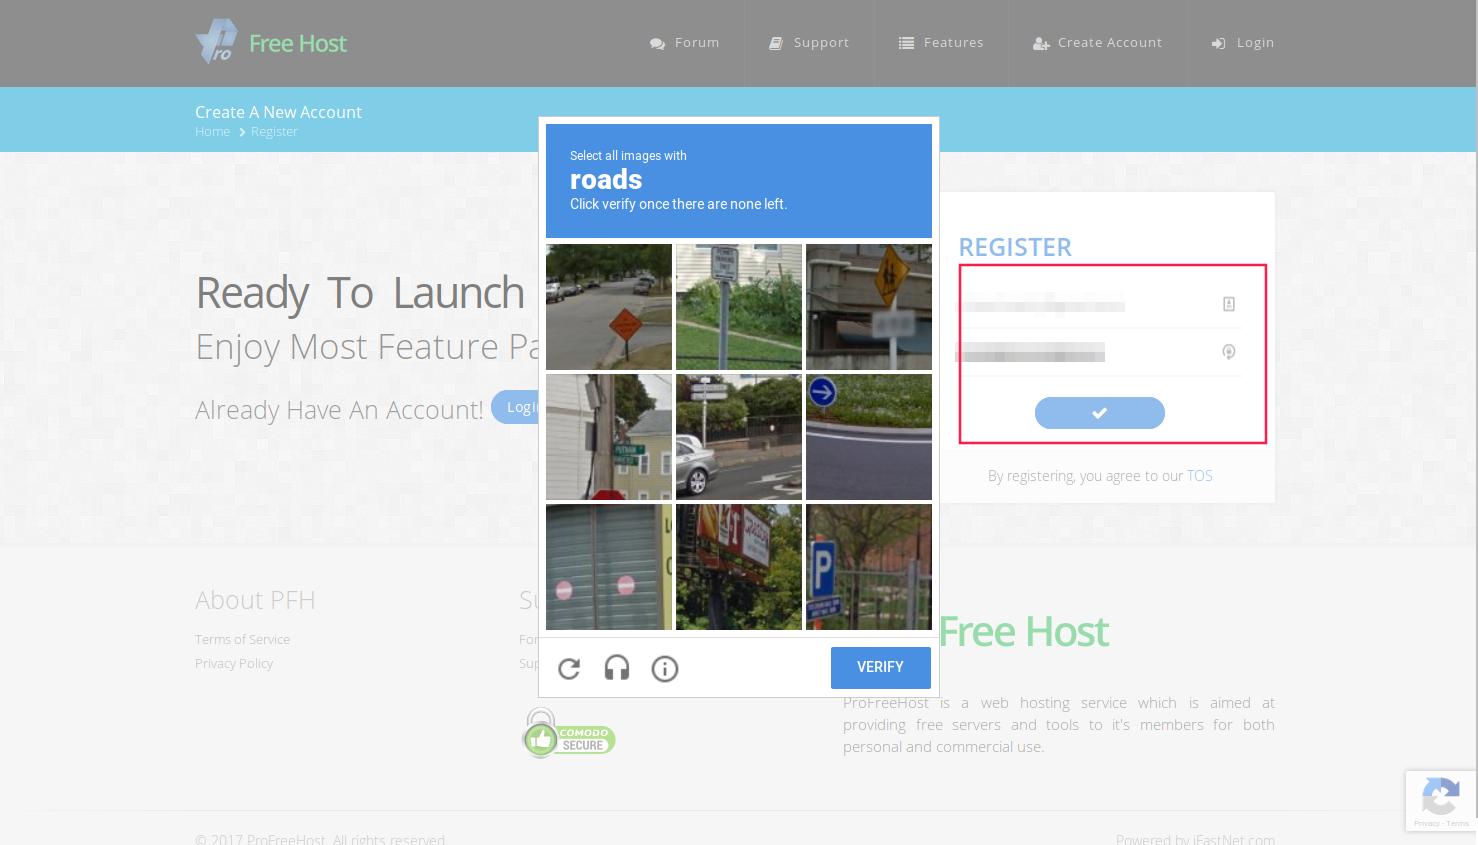
Task: Switch to the audio challenge headphones icon
Action: coord(617,668)
